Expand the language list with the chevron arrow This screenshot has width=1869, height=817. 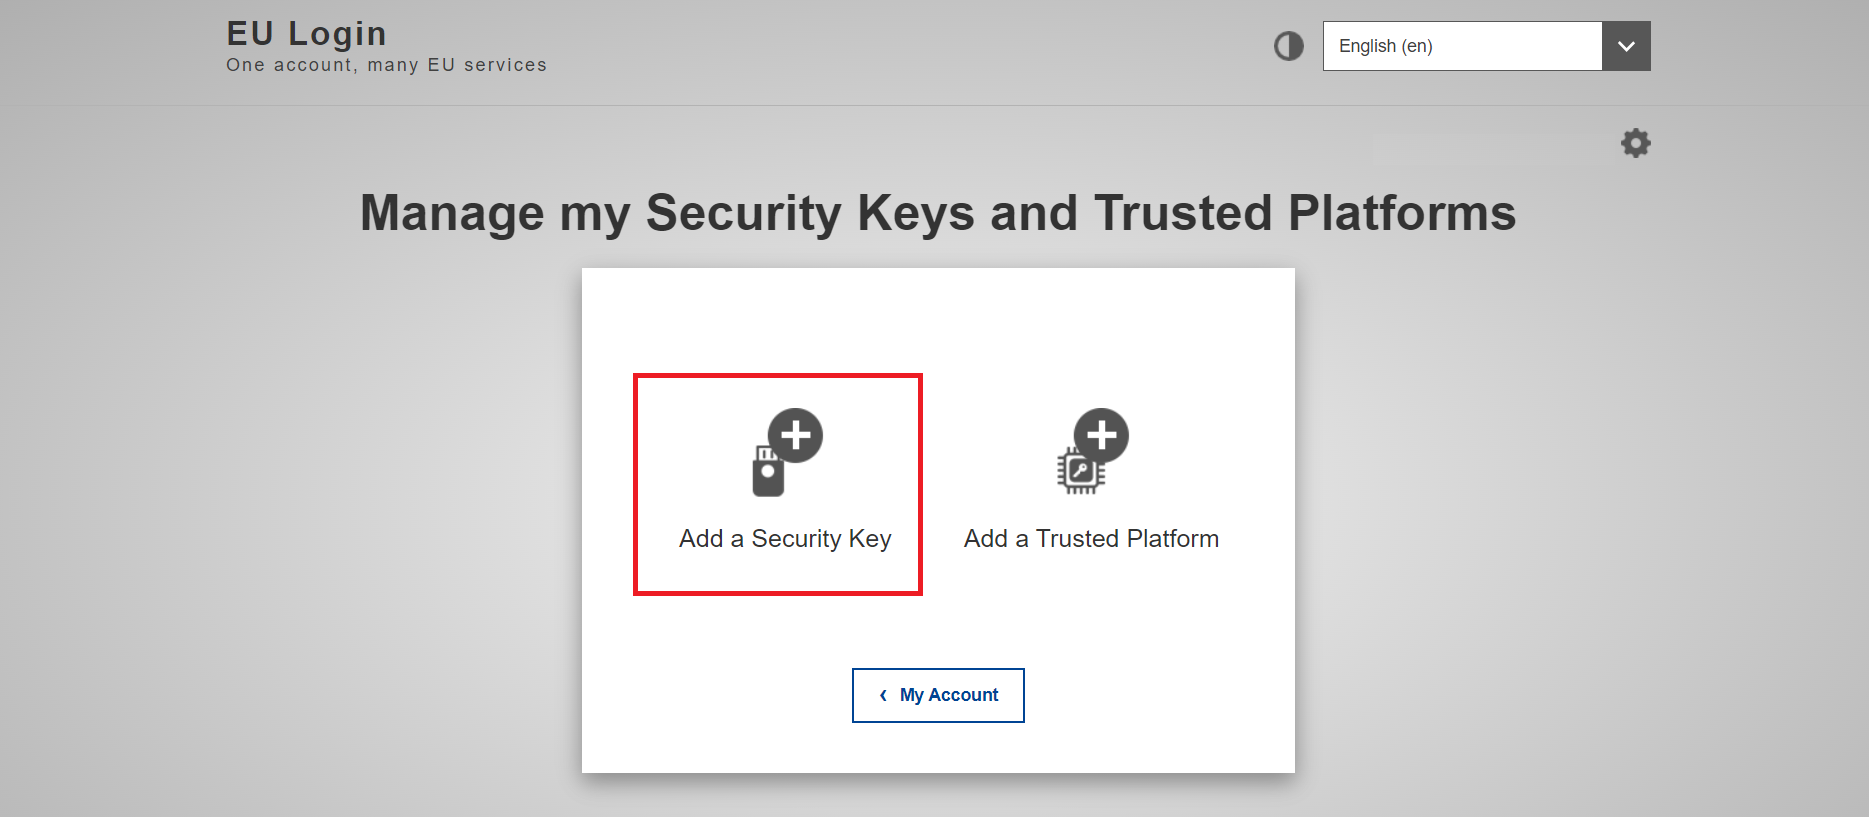tap(1626, 46)
